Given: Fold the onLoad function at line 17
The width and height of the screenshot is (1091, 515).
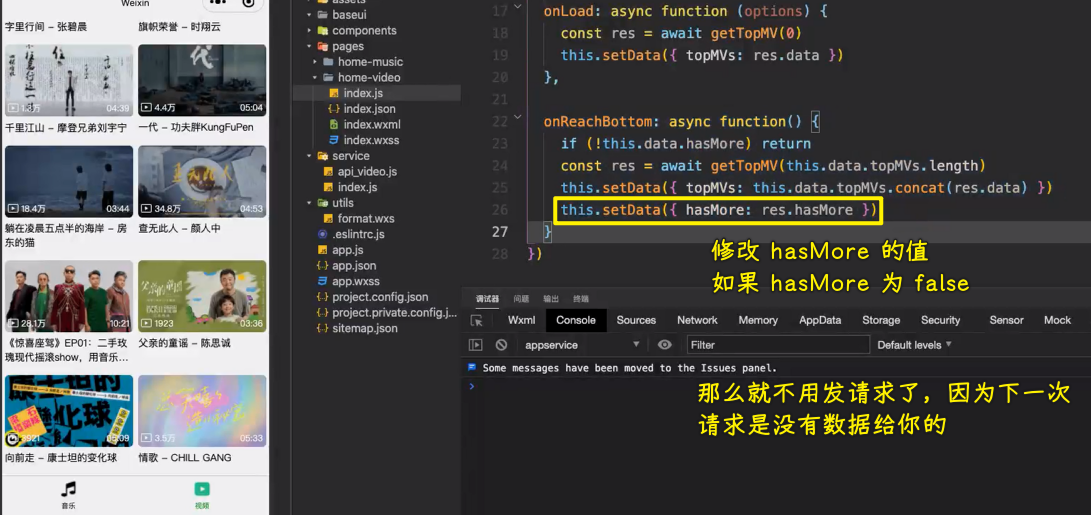Looking at the screenshot, I should tap(517, 8).
